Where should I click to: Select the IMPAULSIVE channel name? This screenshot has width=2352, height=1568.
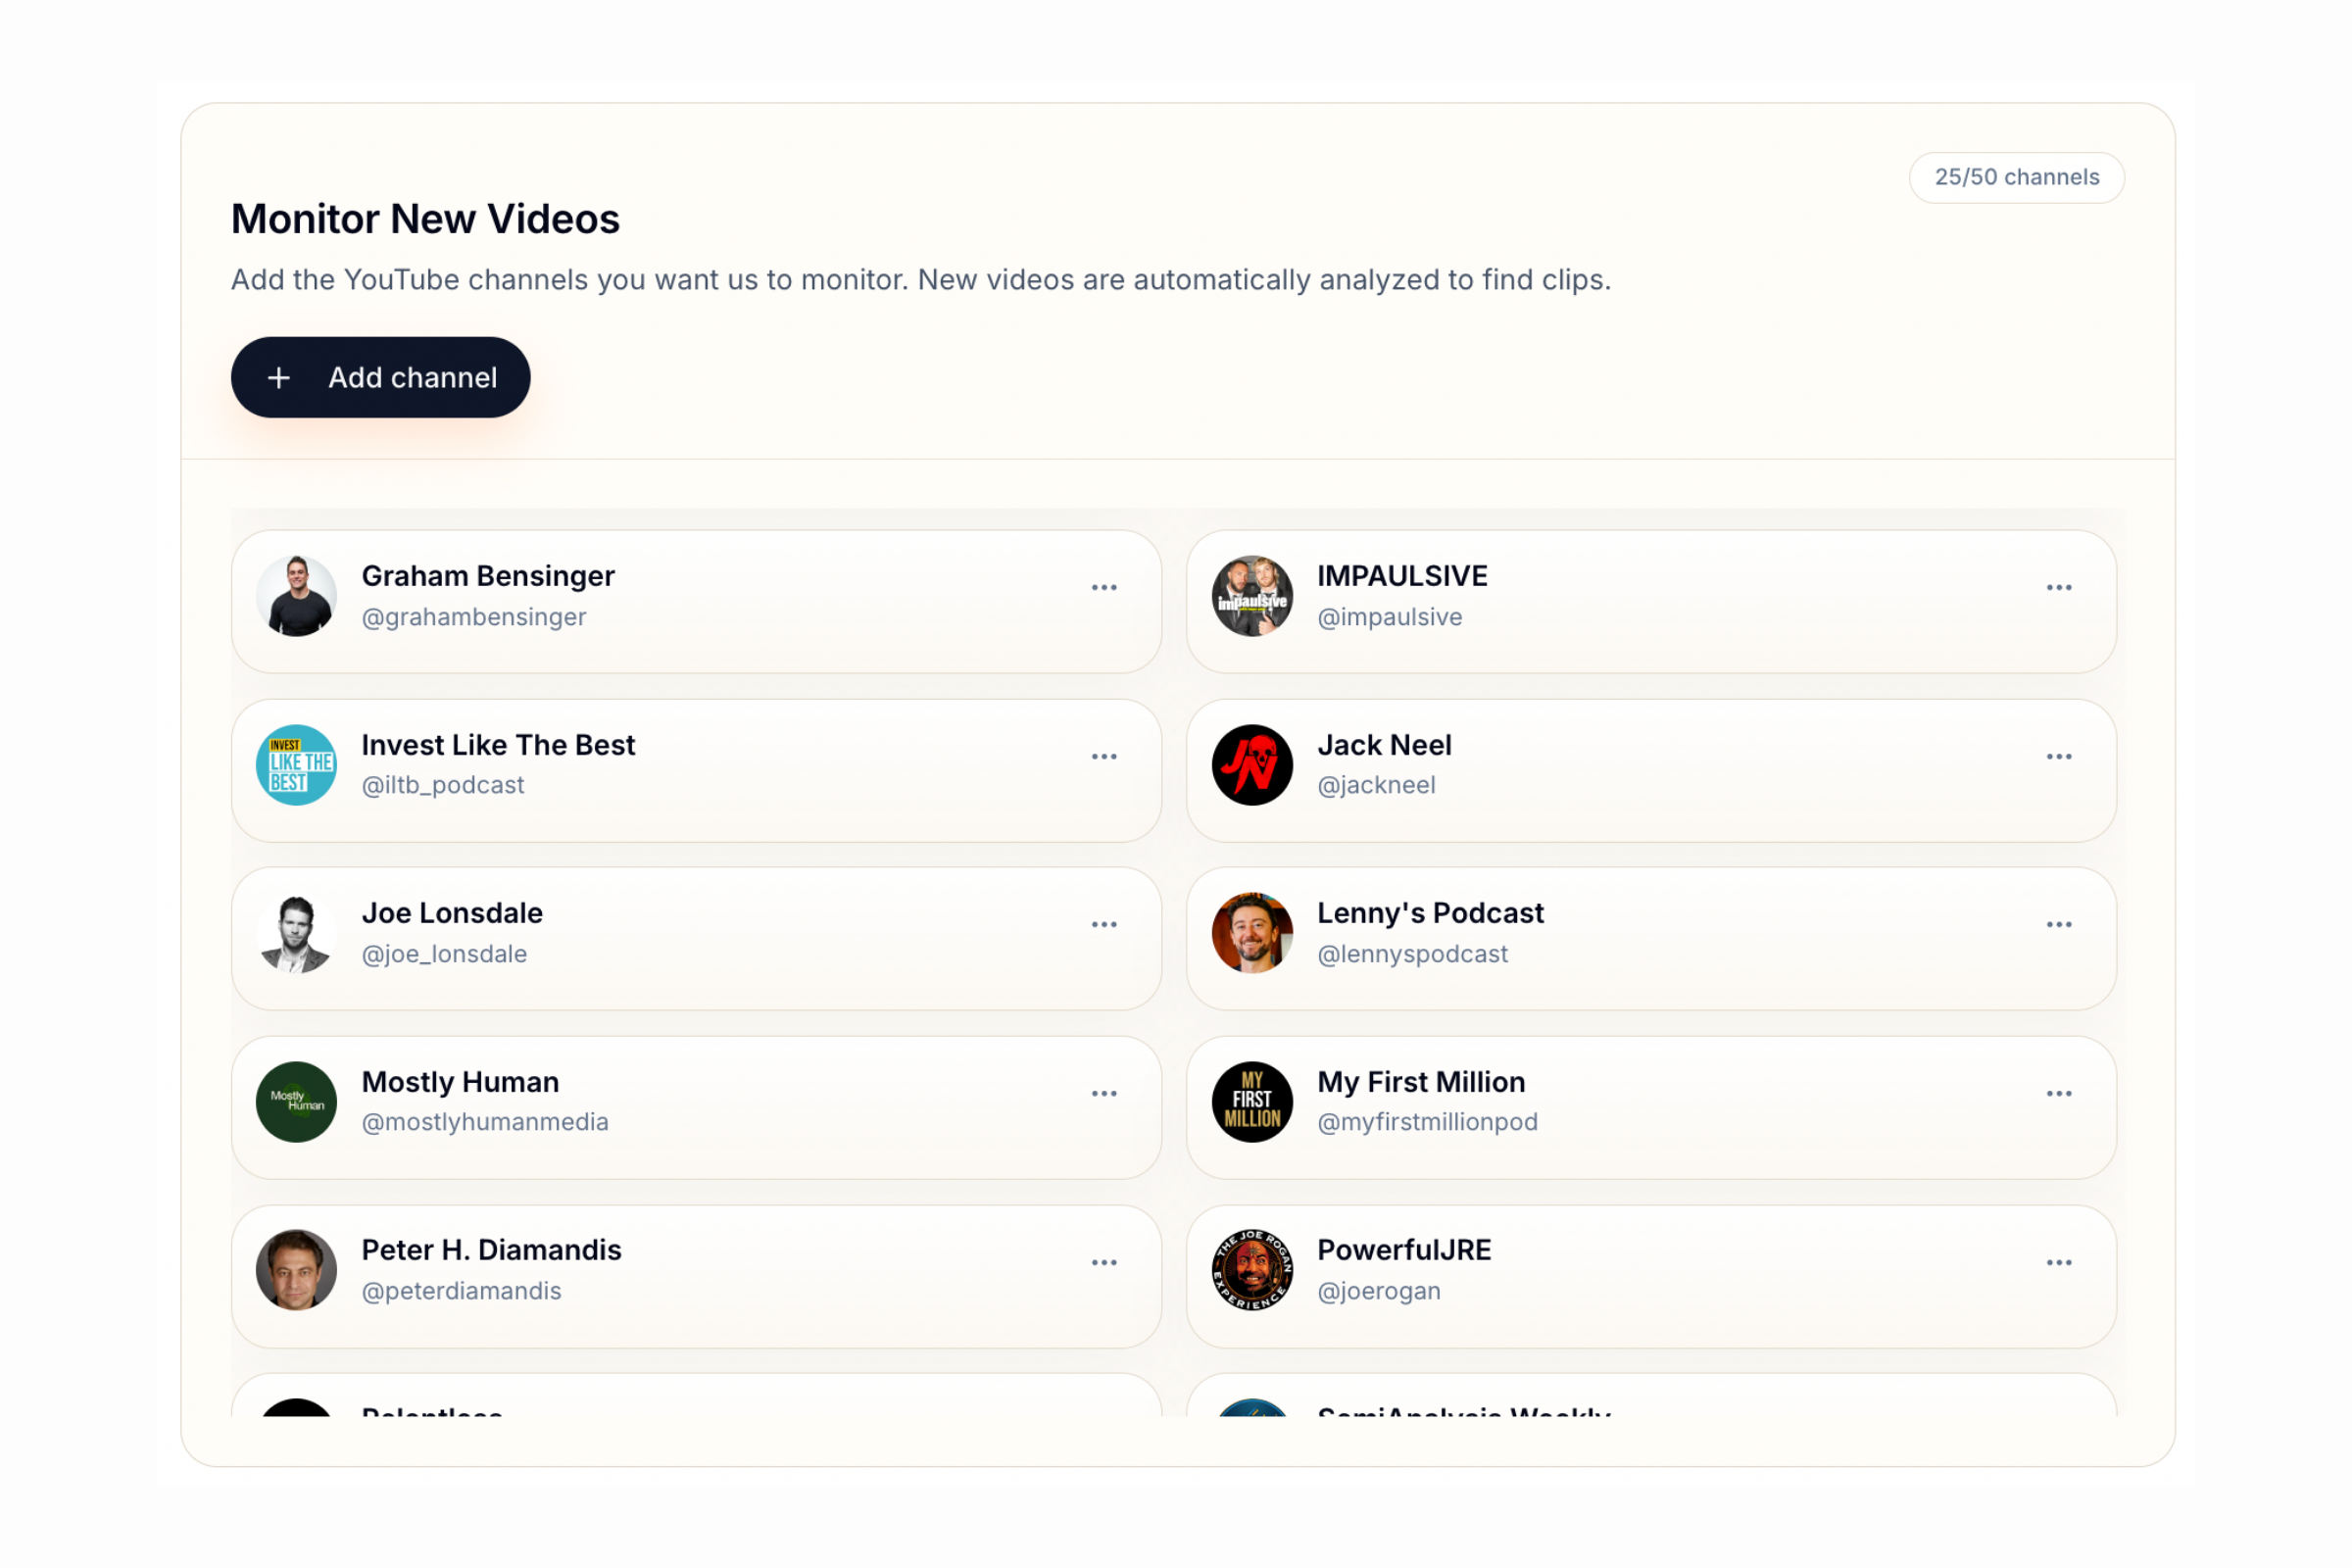[x=1402, y=576]
